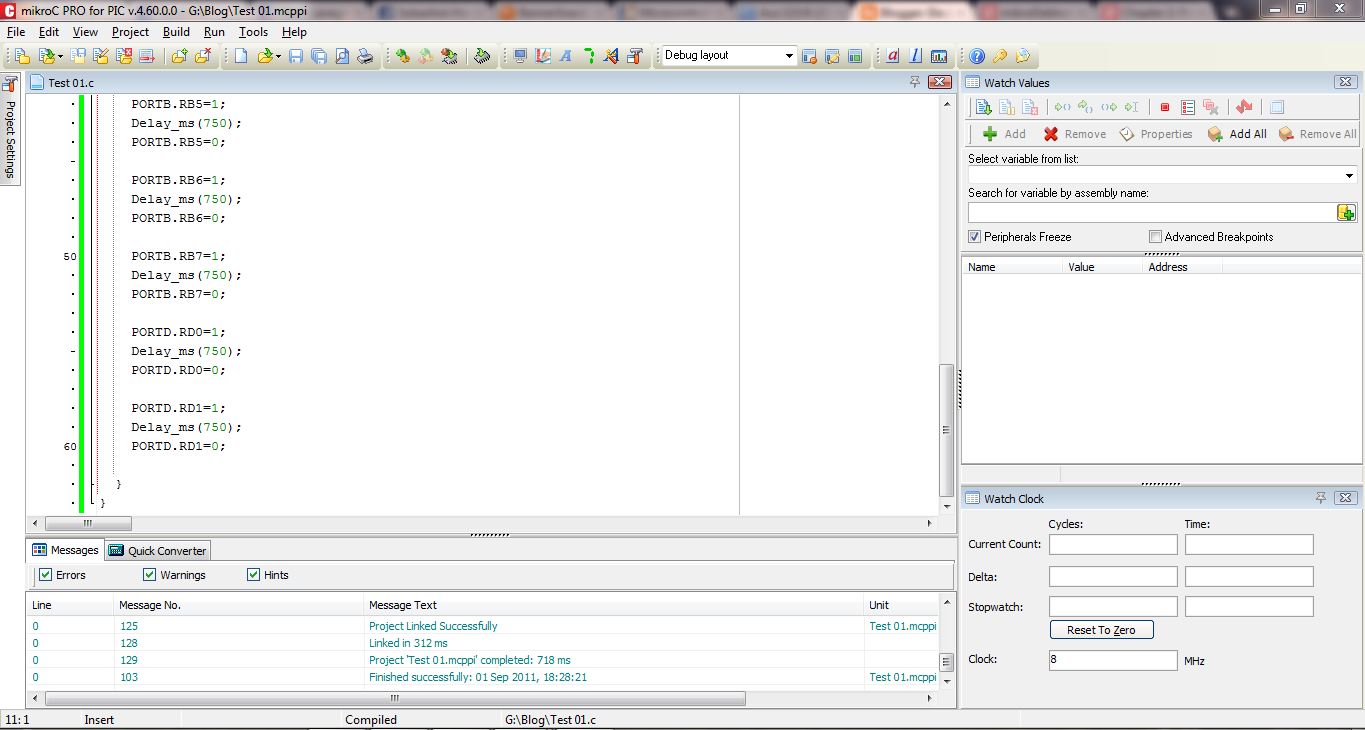The height and width of the screenshot is (730, 1365).
Task: Expand the 'Select variable from list' dropdown
Action: coord(1350,175)
